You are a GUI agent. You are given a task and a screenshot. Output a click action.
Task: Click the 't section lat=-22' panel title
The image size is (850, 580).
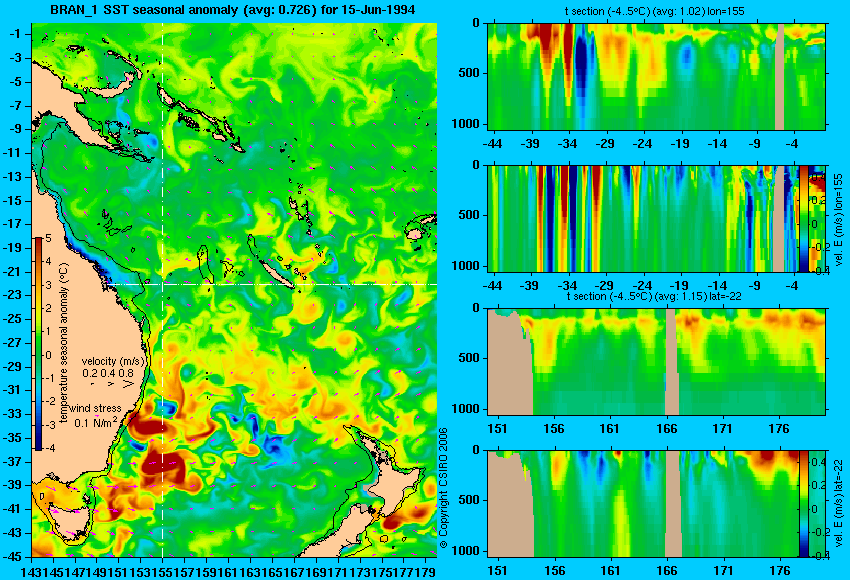(654, 297)
